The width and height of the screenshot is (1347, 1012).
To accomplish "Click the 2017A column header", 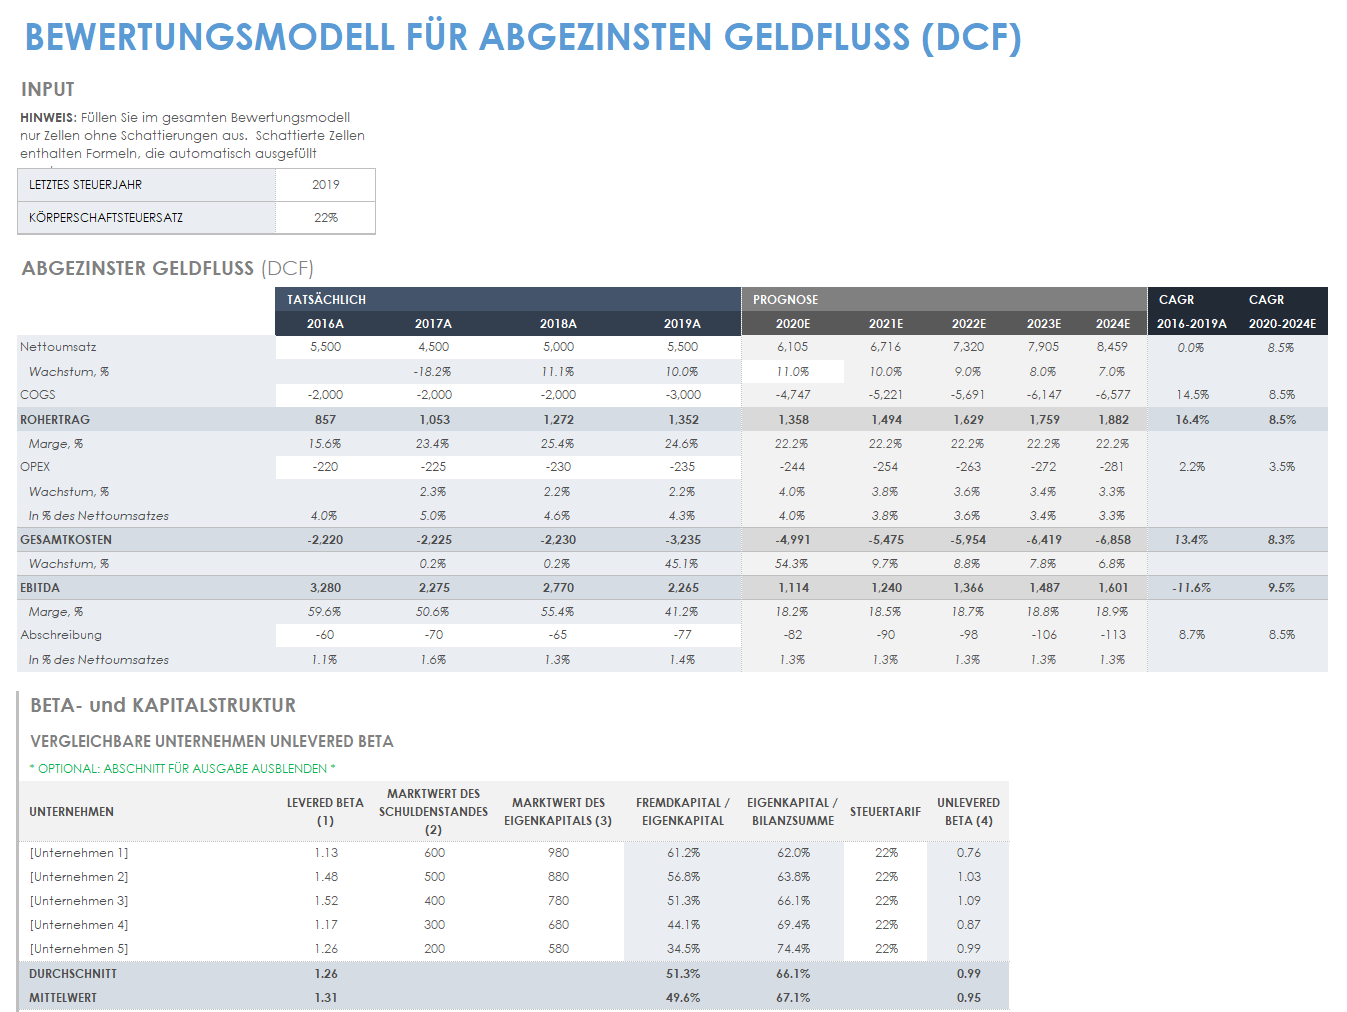I will point(433,324).
